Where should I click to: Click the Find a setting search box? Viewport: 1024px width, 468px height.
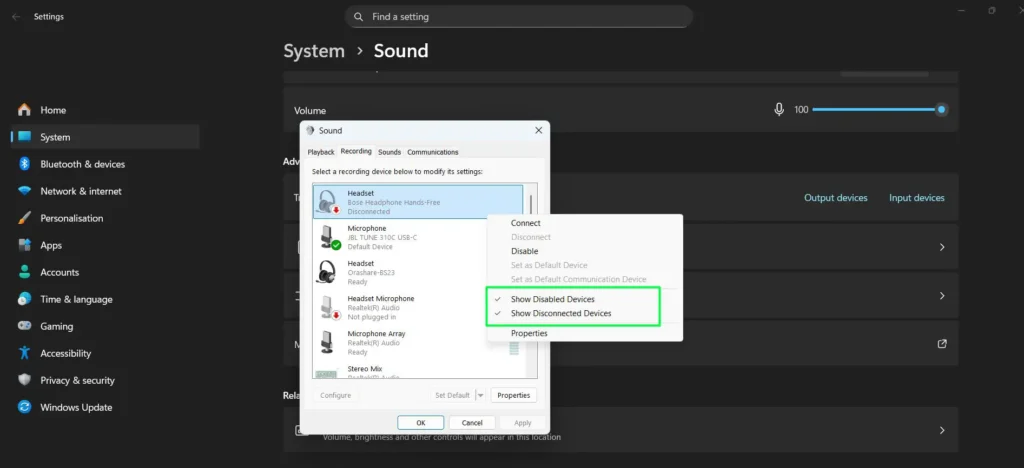coord(519,17)
